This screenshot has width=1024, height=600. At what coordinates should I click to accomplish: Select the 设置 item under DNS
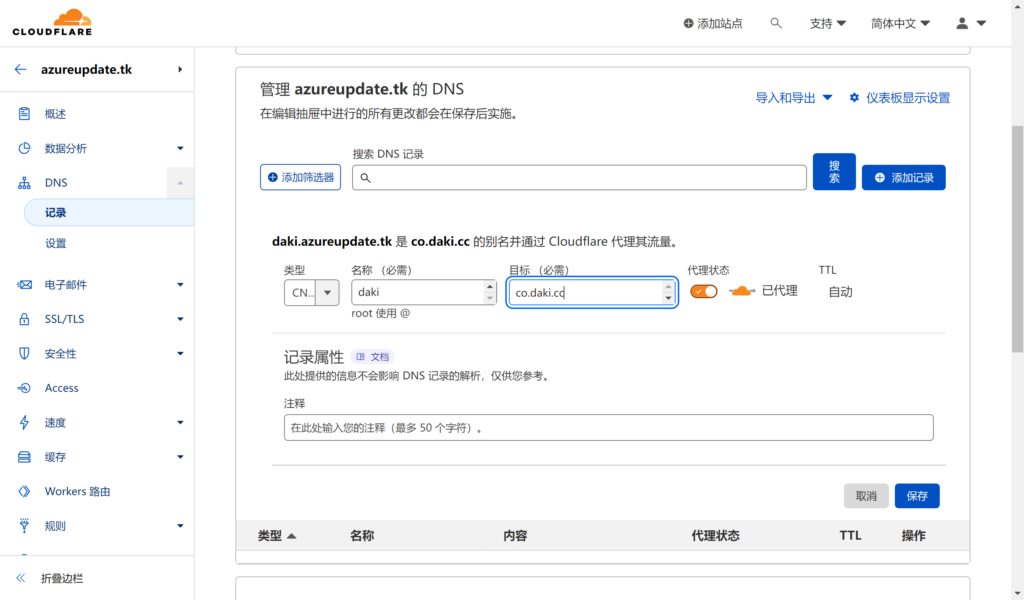56,243
